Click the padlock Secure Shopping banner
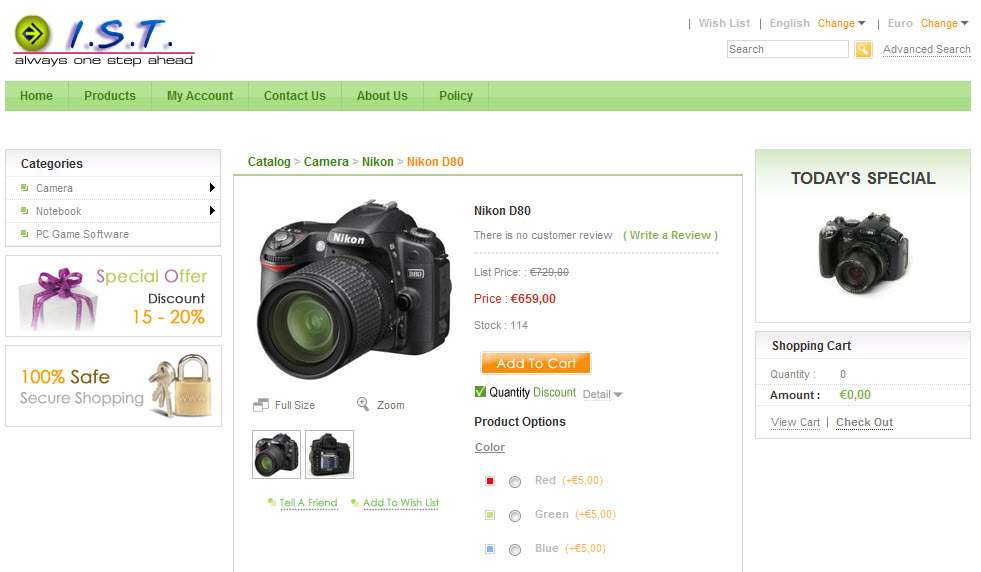This screenshot has width=981, height=572. tap(113, 386)
